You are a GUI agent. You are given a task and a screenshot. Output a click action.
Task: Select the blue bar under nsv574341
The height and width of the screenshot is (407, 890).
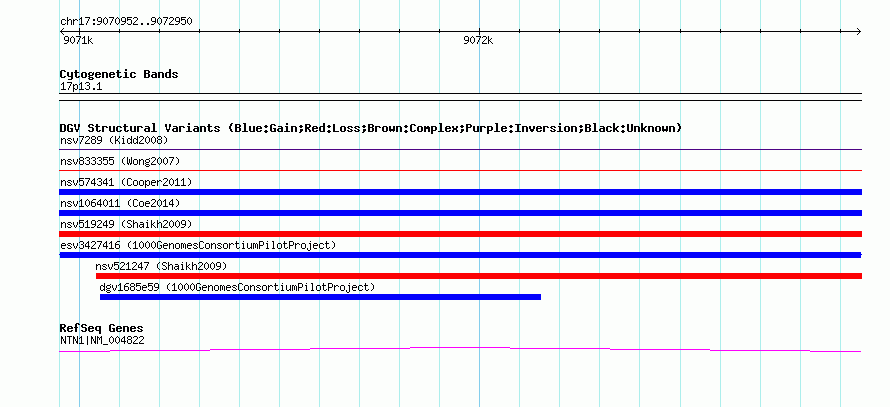coord(460,192)
